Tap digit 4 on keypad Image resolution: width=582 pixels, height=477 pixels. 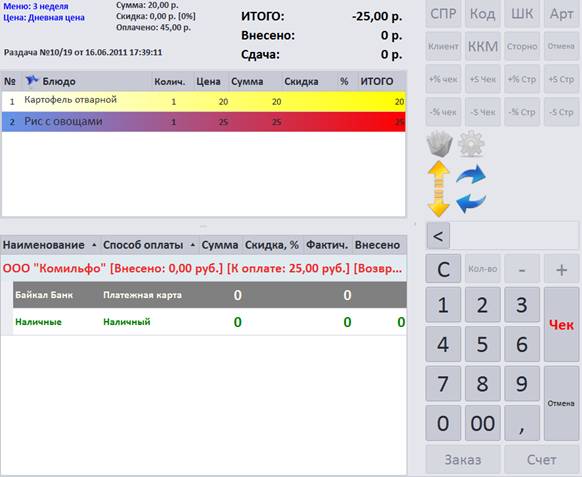tap(443, 344)
